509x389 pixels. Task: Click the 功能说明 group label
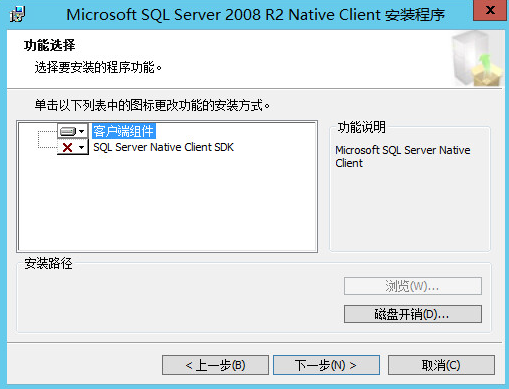pos(362,127)
